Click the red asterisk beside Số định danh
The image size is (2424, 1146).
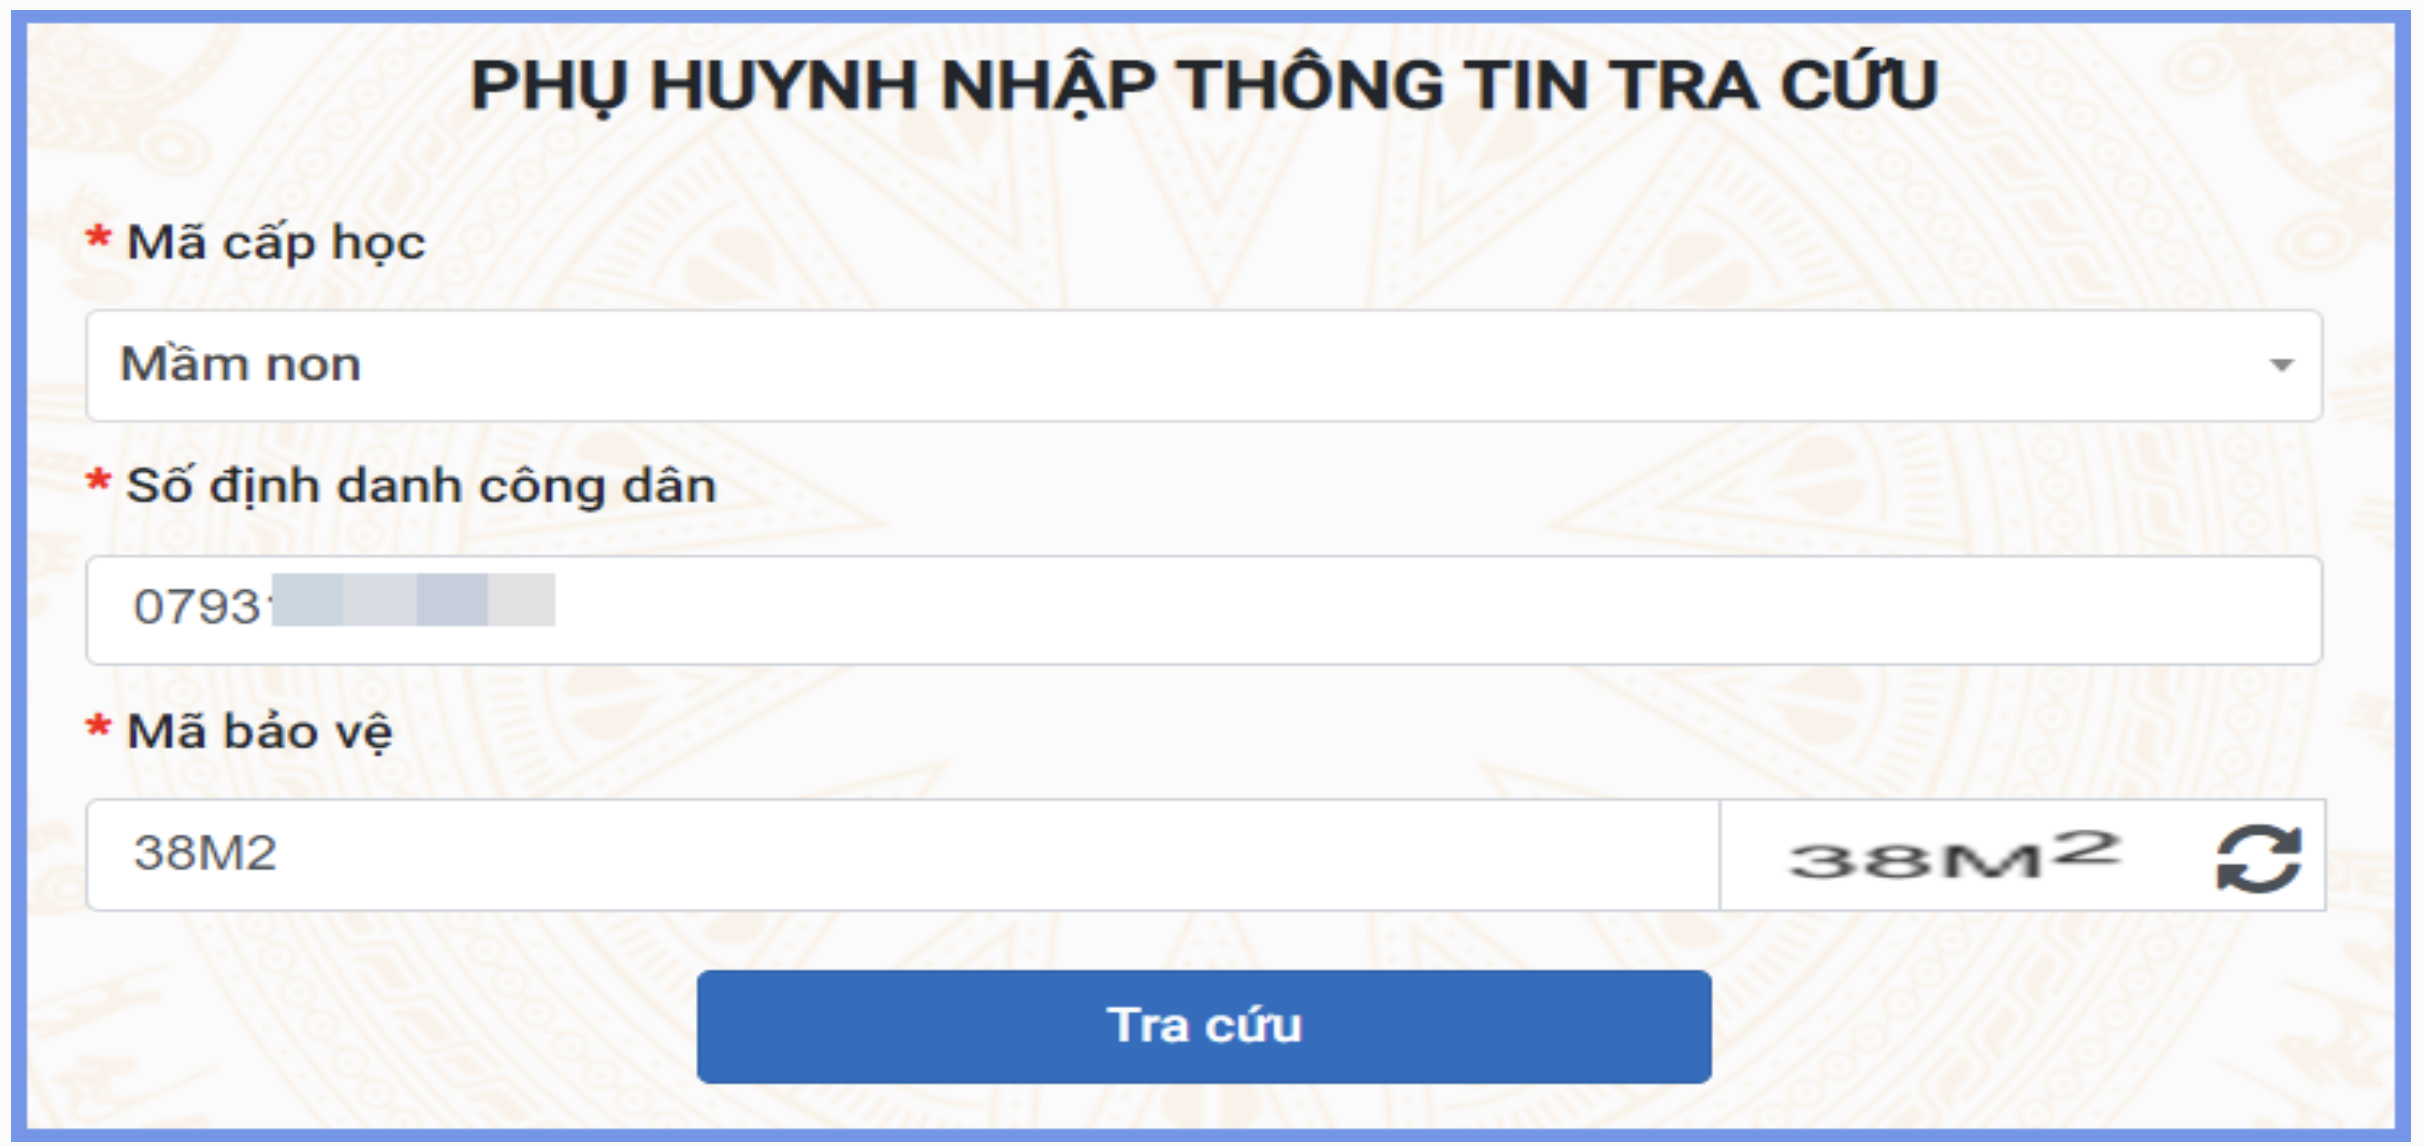[98, 481]
